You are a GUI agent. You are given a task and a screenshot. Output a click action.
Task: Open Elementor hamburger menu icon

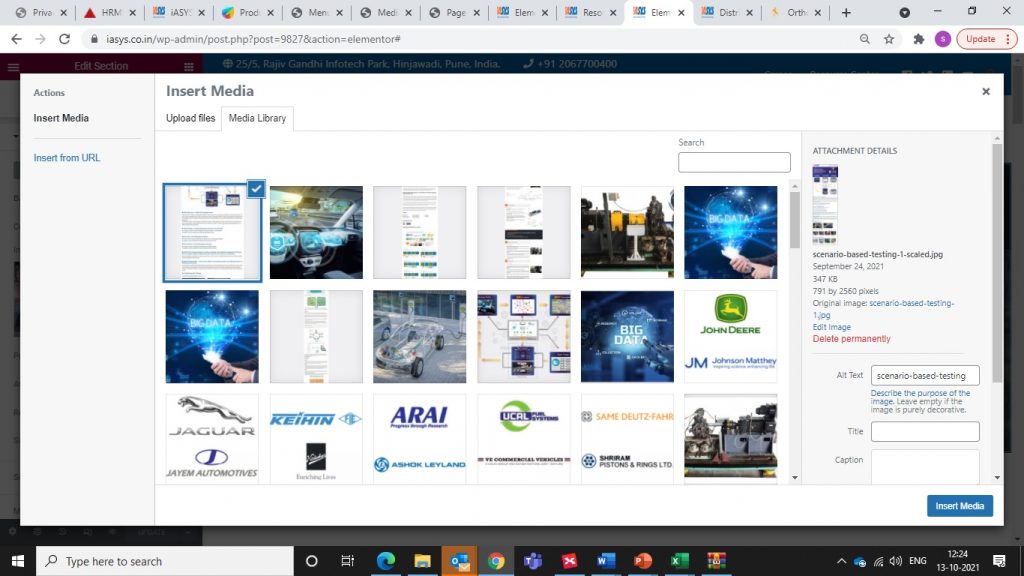[13, 67]
